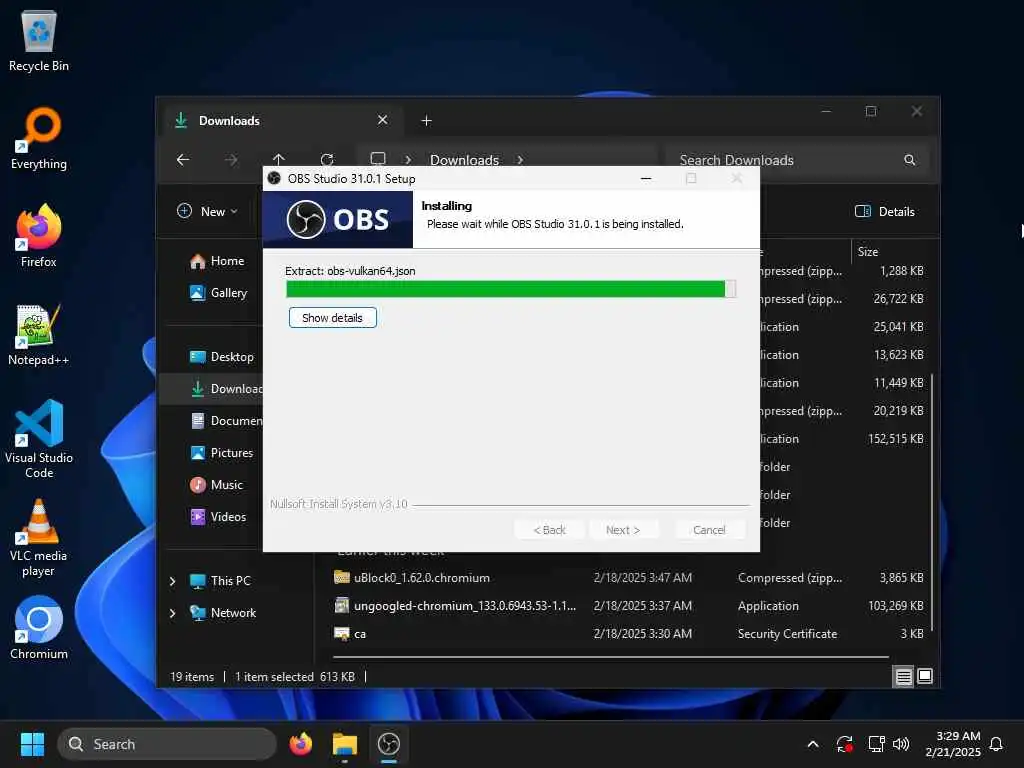Toggle the Details pane in Explorer
Viewport: 1024px width, 768px height.
[x=885, y=211]
